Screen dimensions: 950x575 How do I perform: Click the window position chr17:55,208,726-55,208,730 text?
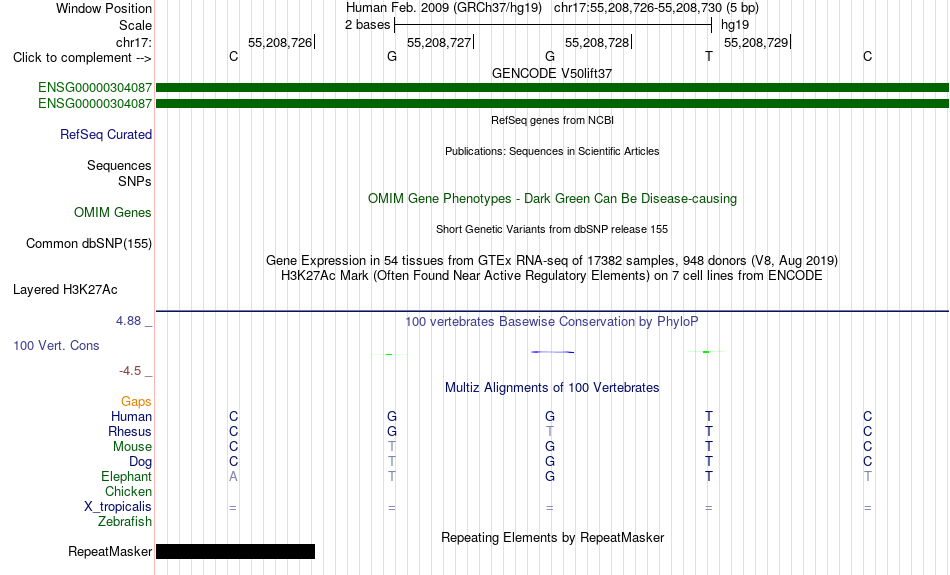click(637, 8)
